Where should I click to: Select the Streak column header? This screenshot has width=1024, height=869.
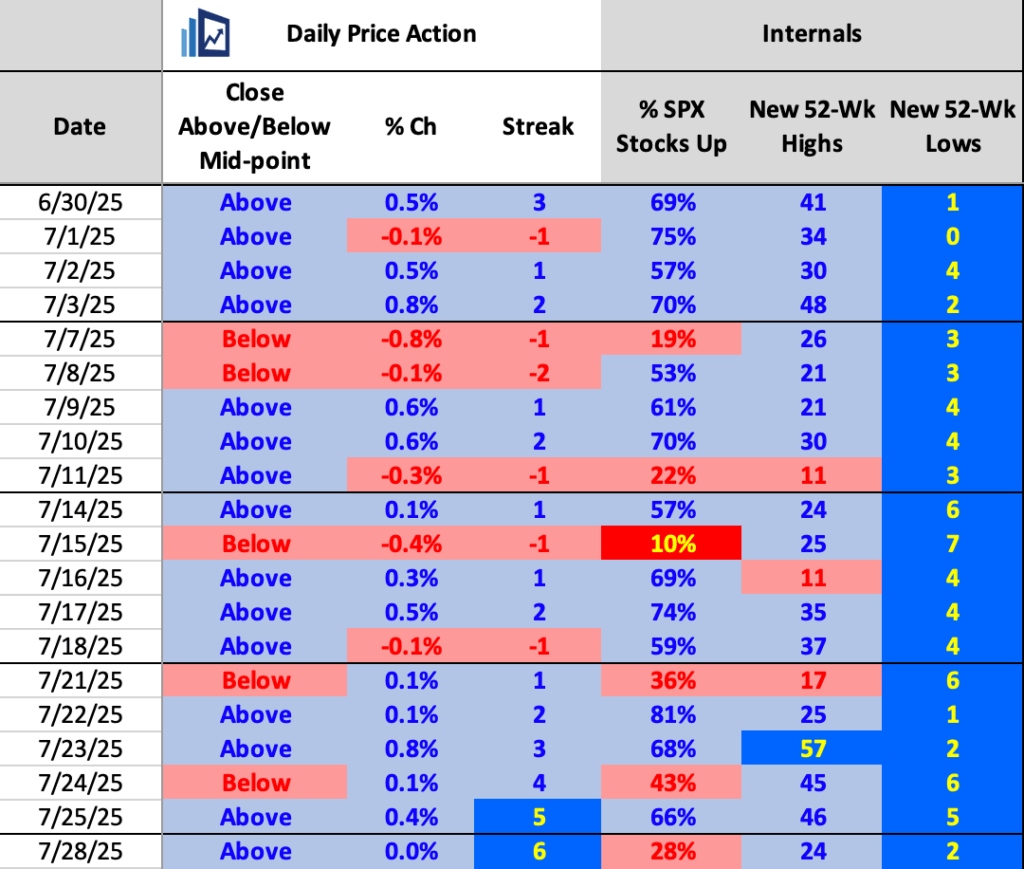coord(538,126)
